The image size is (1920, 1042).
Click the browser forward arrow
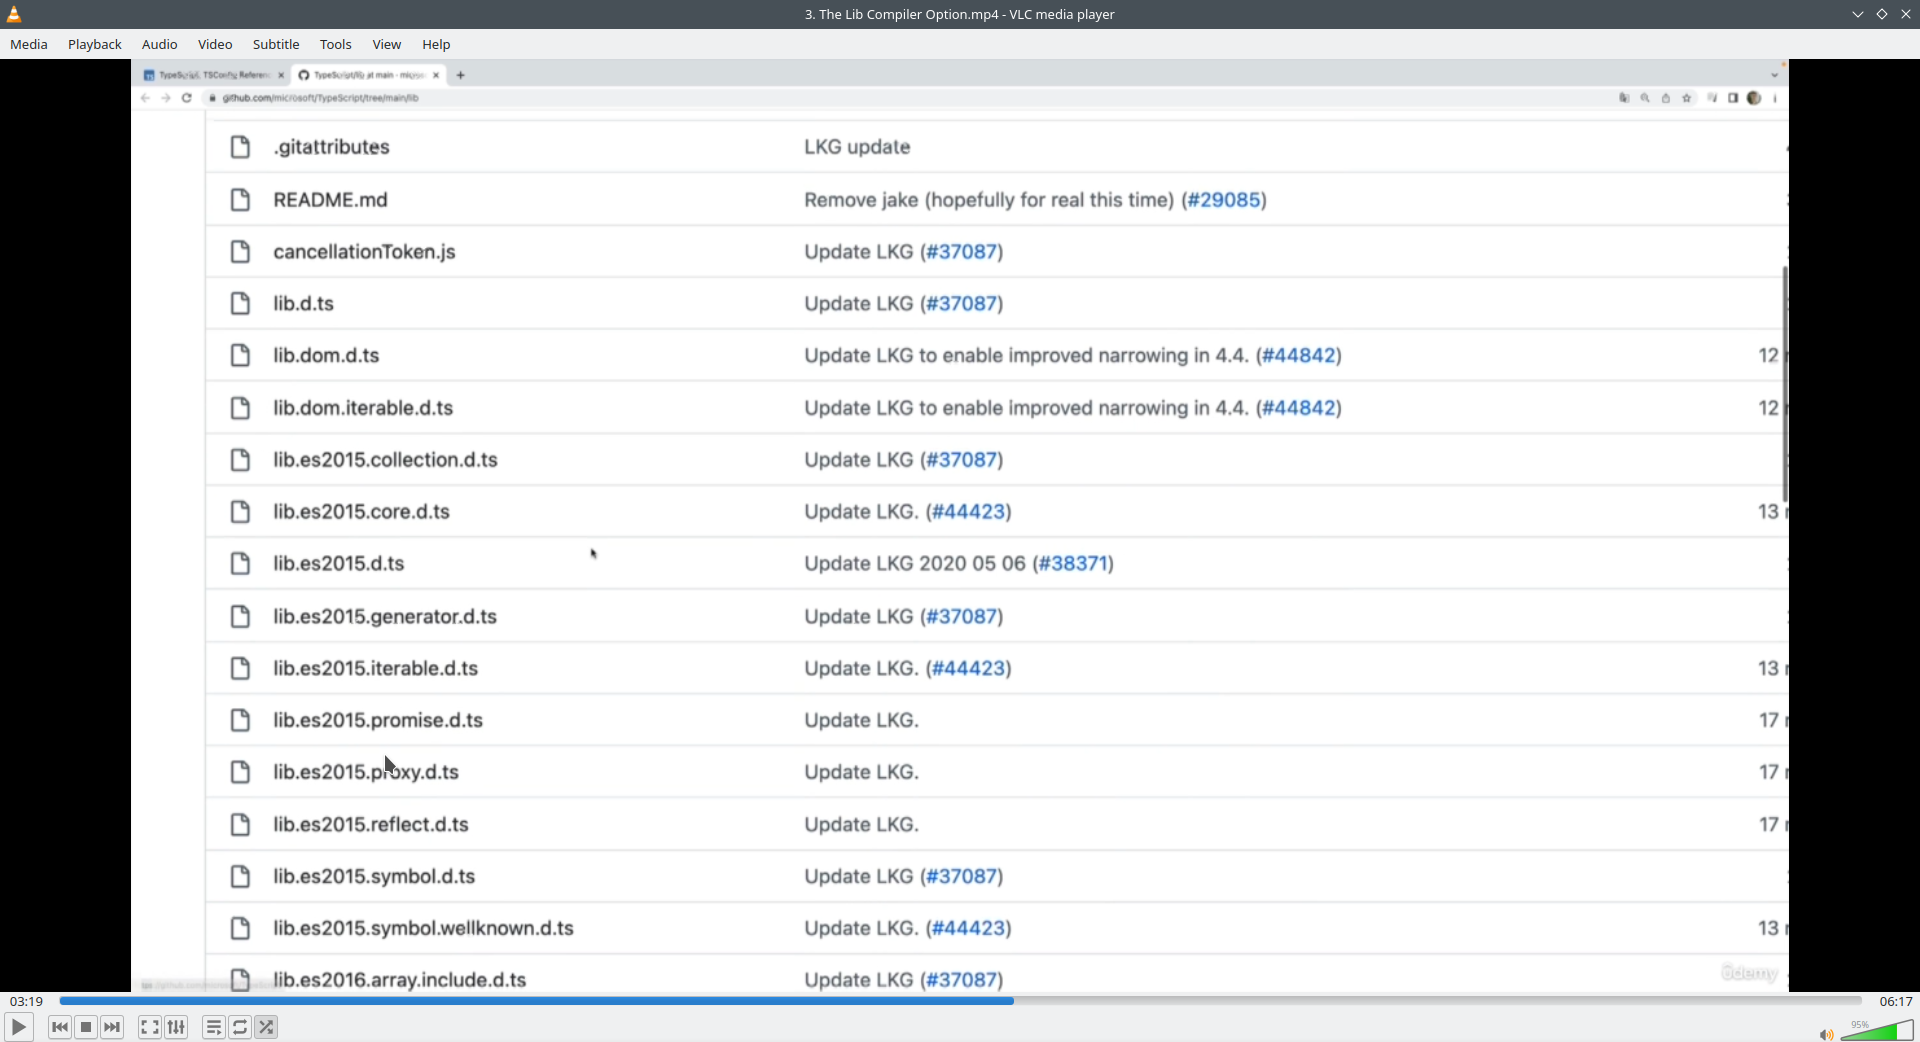click(166, 98)
